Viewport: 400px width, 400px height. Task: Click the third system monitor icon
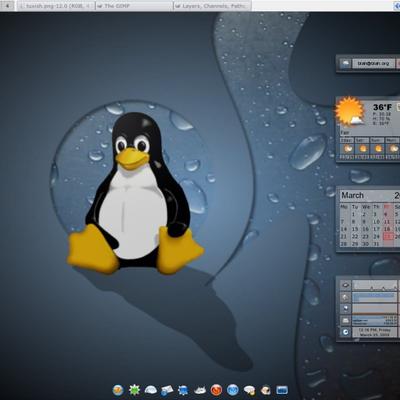tap(346, 308)
